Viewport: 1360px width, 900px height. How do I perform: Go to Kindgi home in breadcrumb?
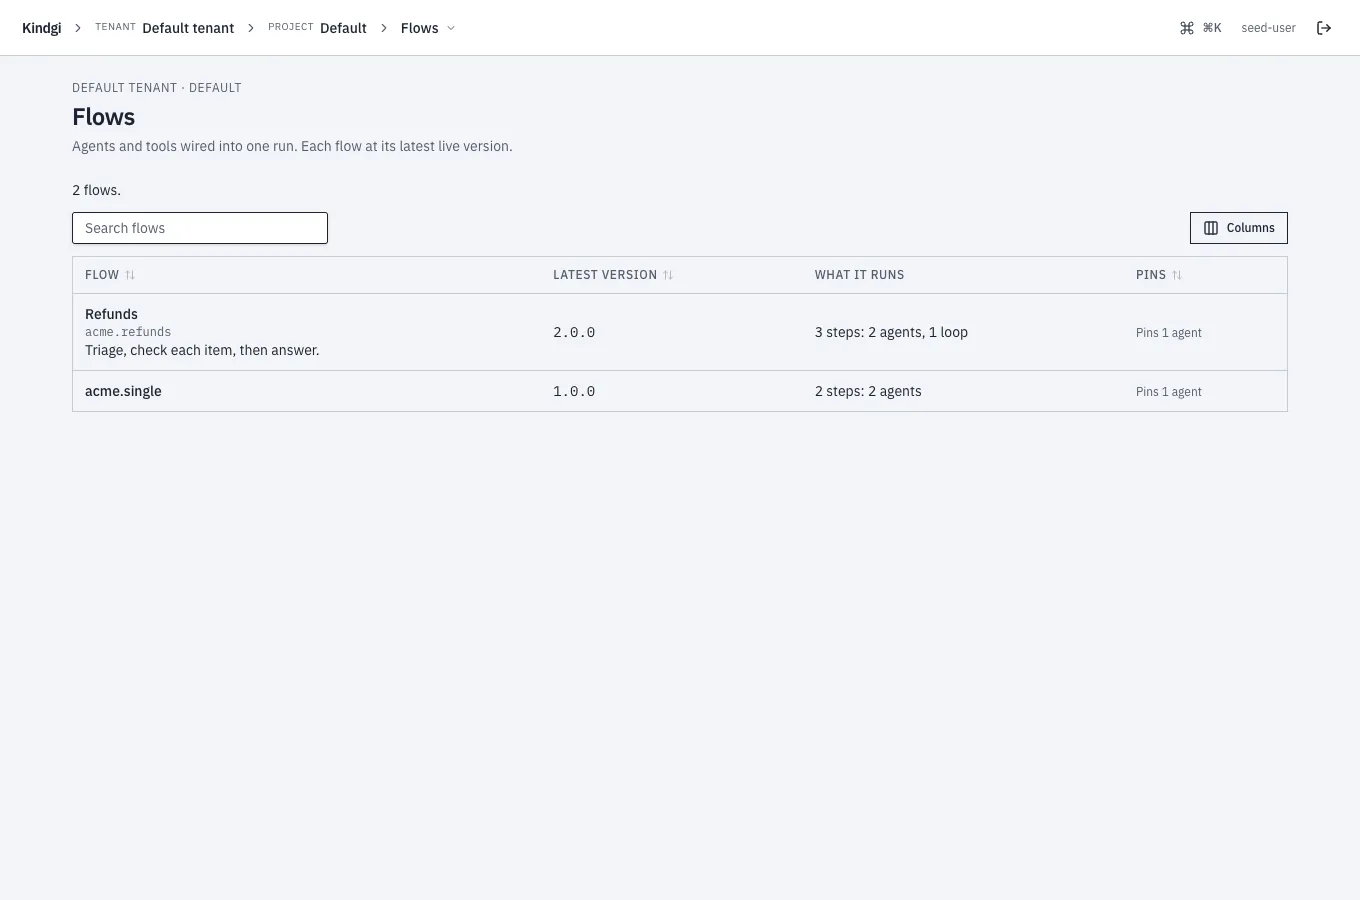(42, 28)
